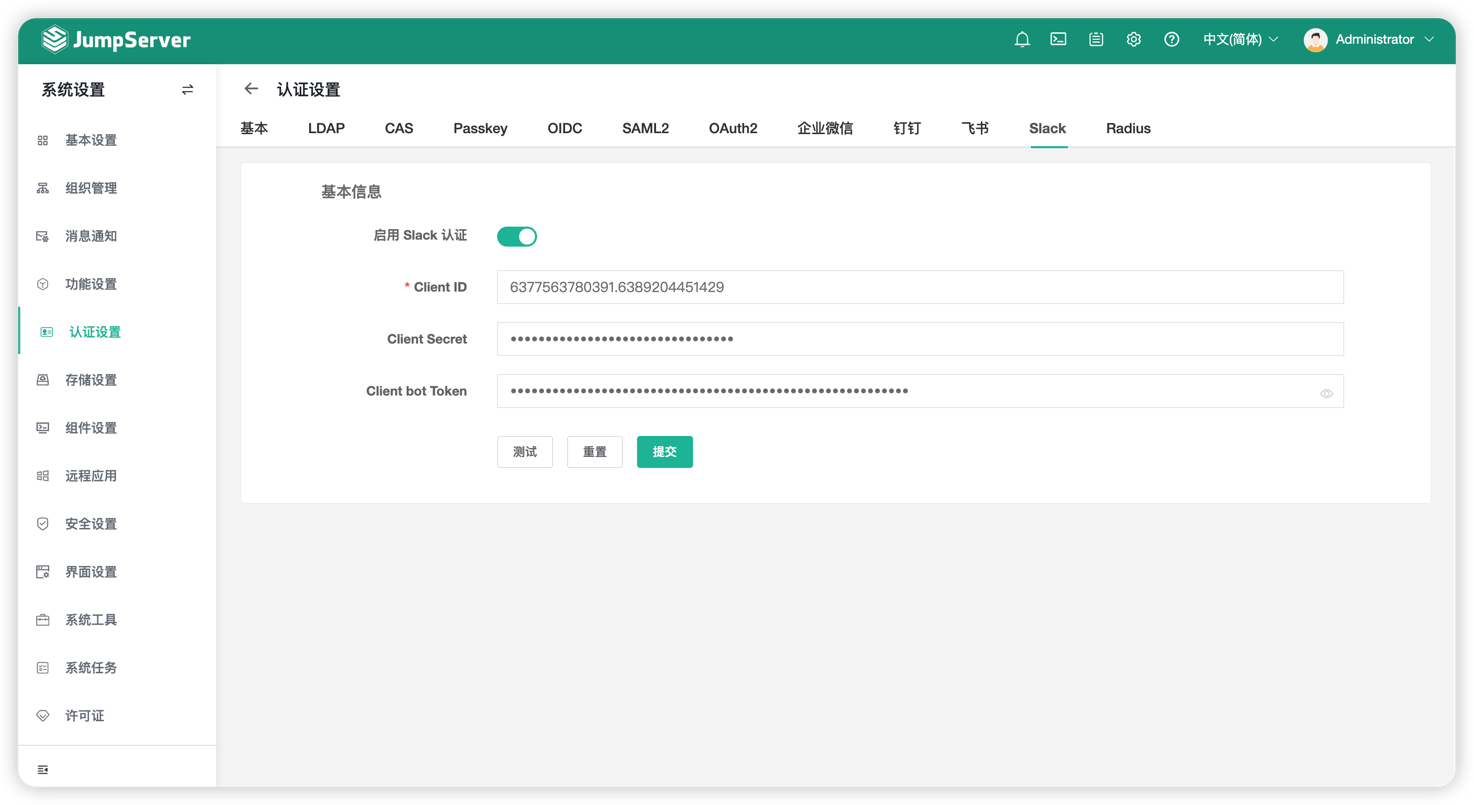Switch to the LDAP tab
The width and height of the screenshot is (1474, 805).
(x=326, y=128)
